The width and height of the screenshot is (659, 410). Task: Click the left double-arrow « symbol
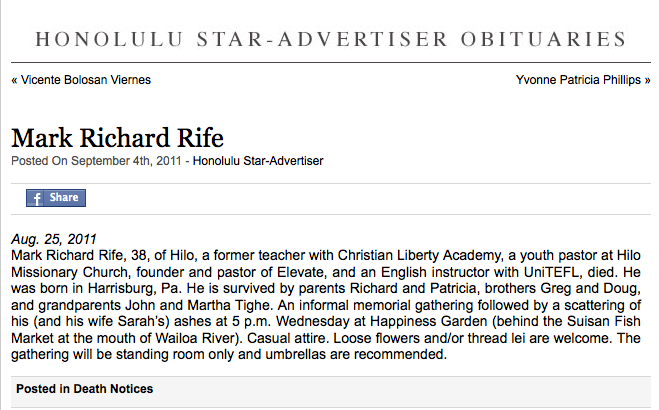[x=15, y=80]
